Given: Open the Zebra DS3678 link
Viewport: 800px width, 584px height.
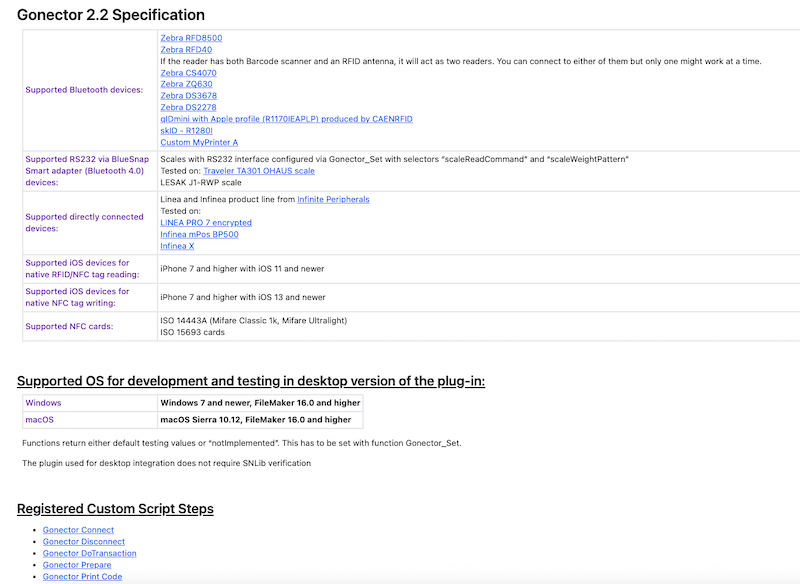Looking at the screenshot, I should tap(188, 96).
